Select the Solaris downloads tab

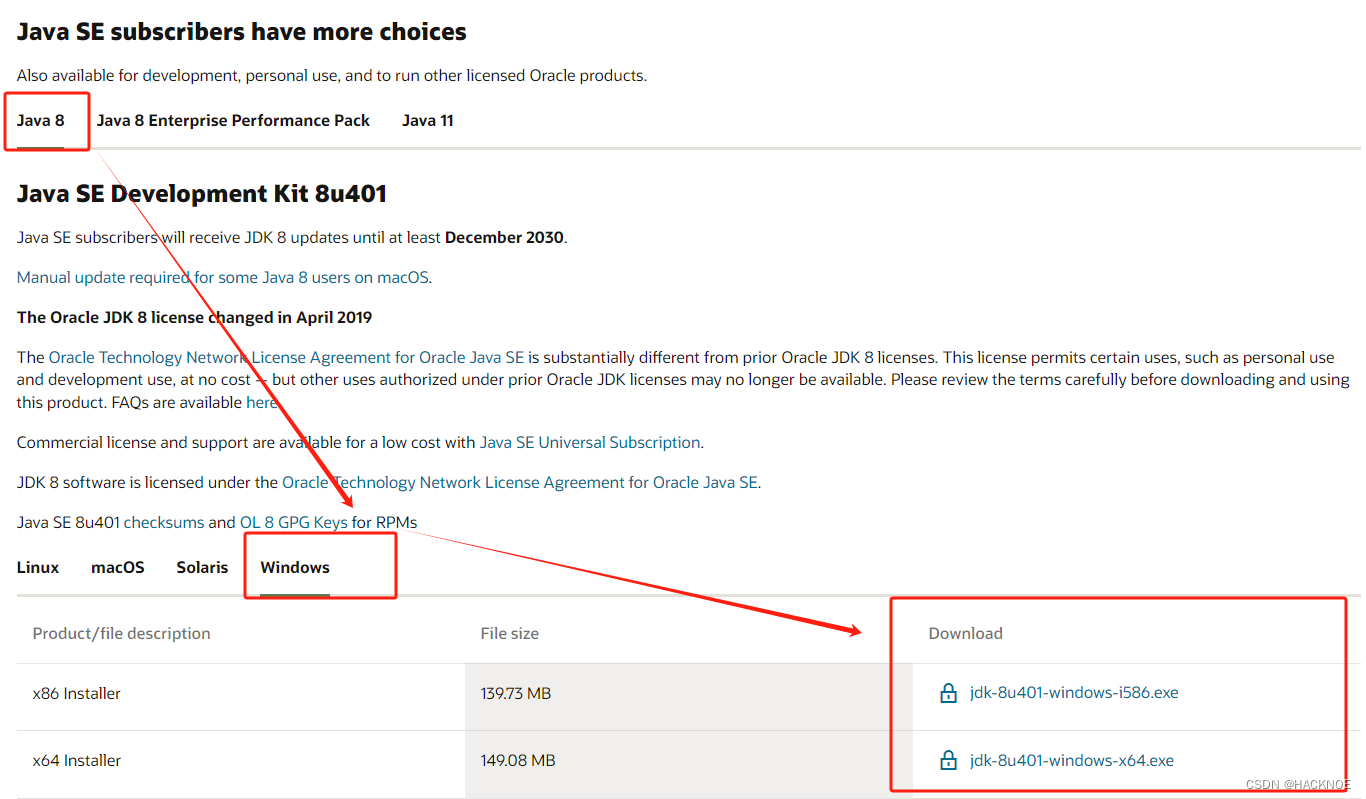click(x=203, y=567)
